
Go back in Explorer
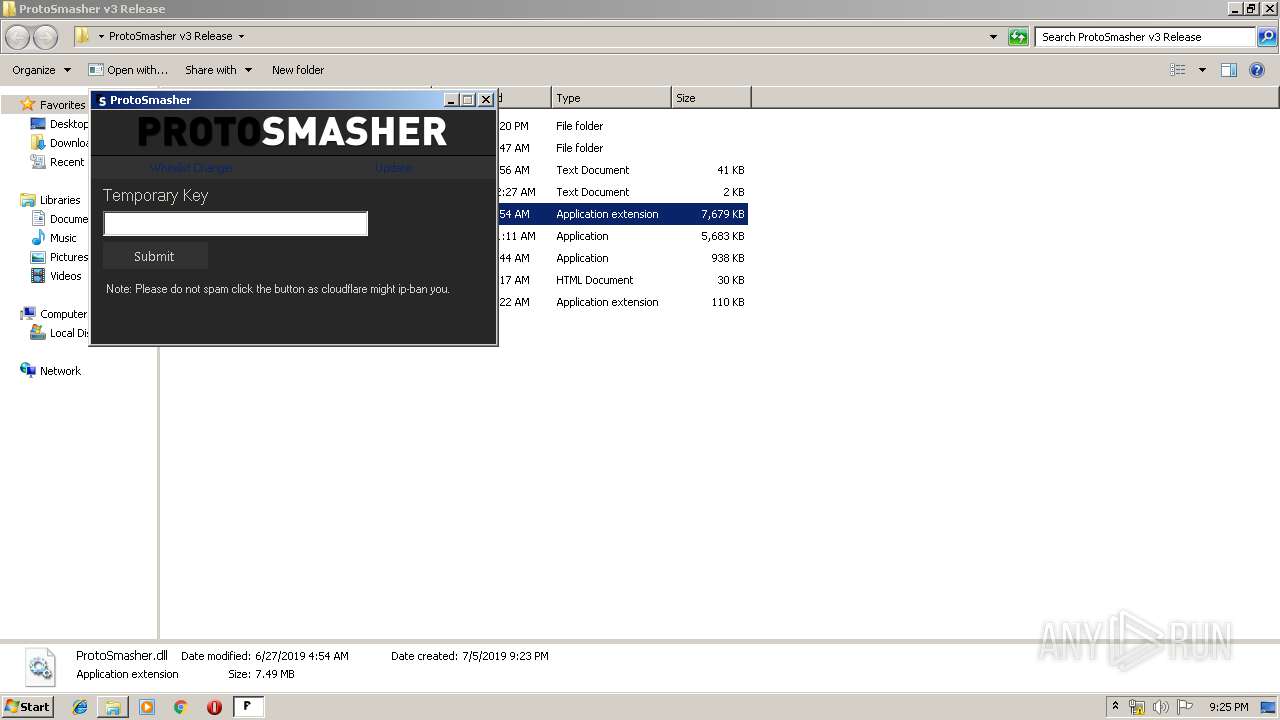[18, 37]
